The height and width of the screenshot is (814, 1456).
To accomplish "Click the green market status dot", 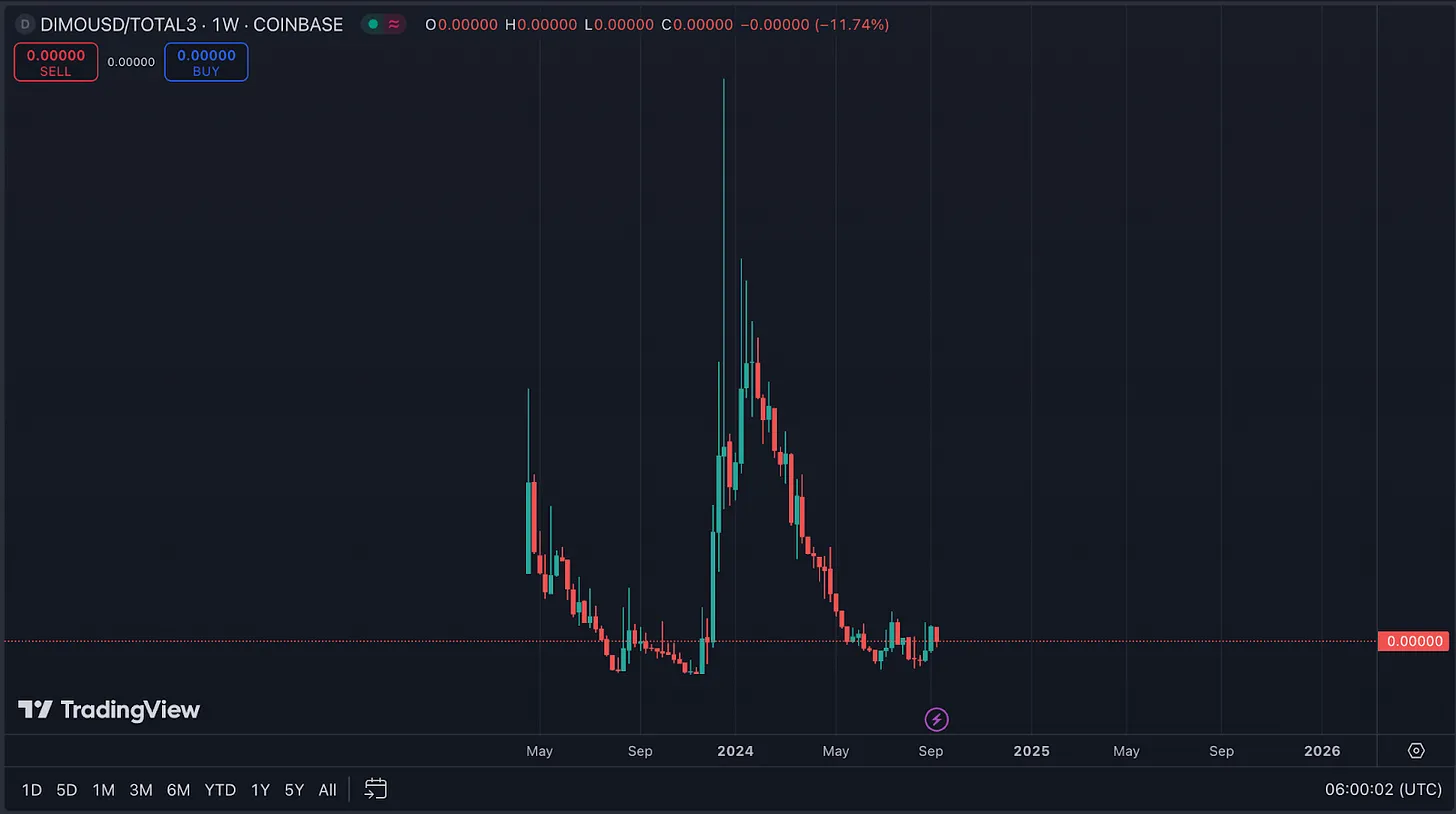I will click(373, 24).
